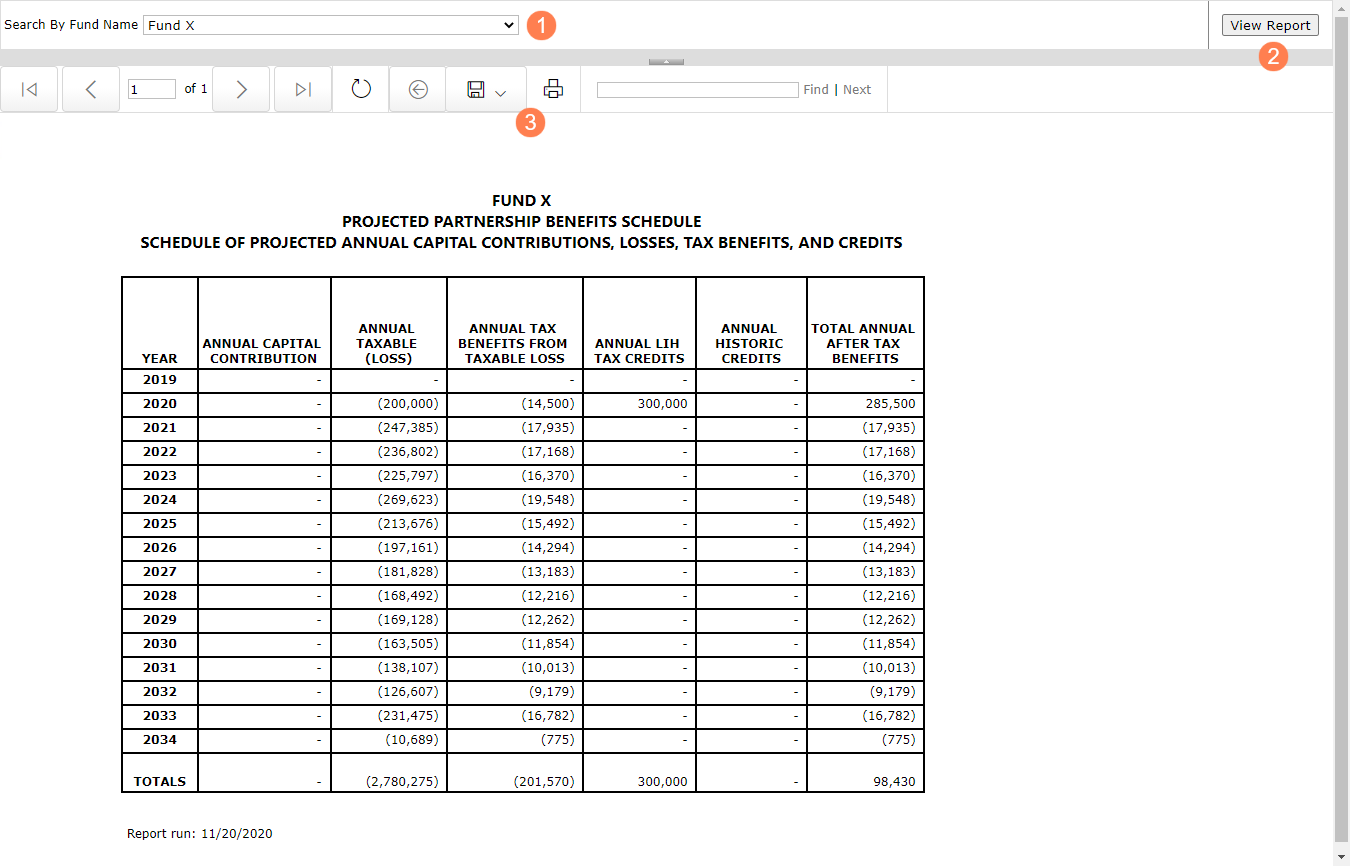The height and width of the screenshot is (866, 1350).
Task: Click the PROJECTED PARTNERSHIP BENEFITS SCHEDULE heading
Action: pos(521,222)
